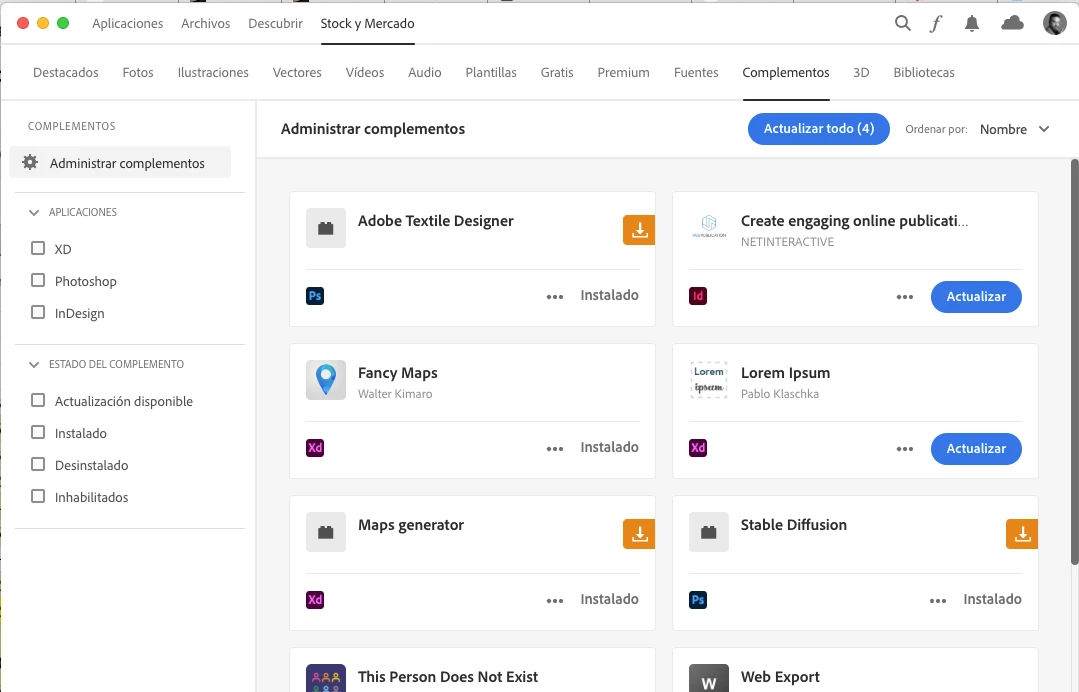
Task: Open the Destacados tab
Action: (x=65, y=72)
